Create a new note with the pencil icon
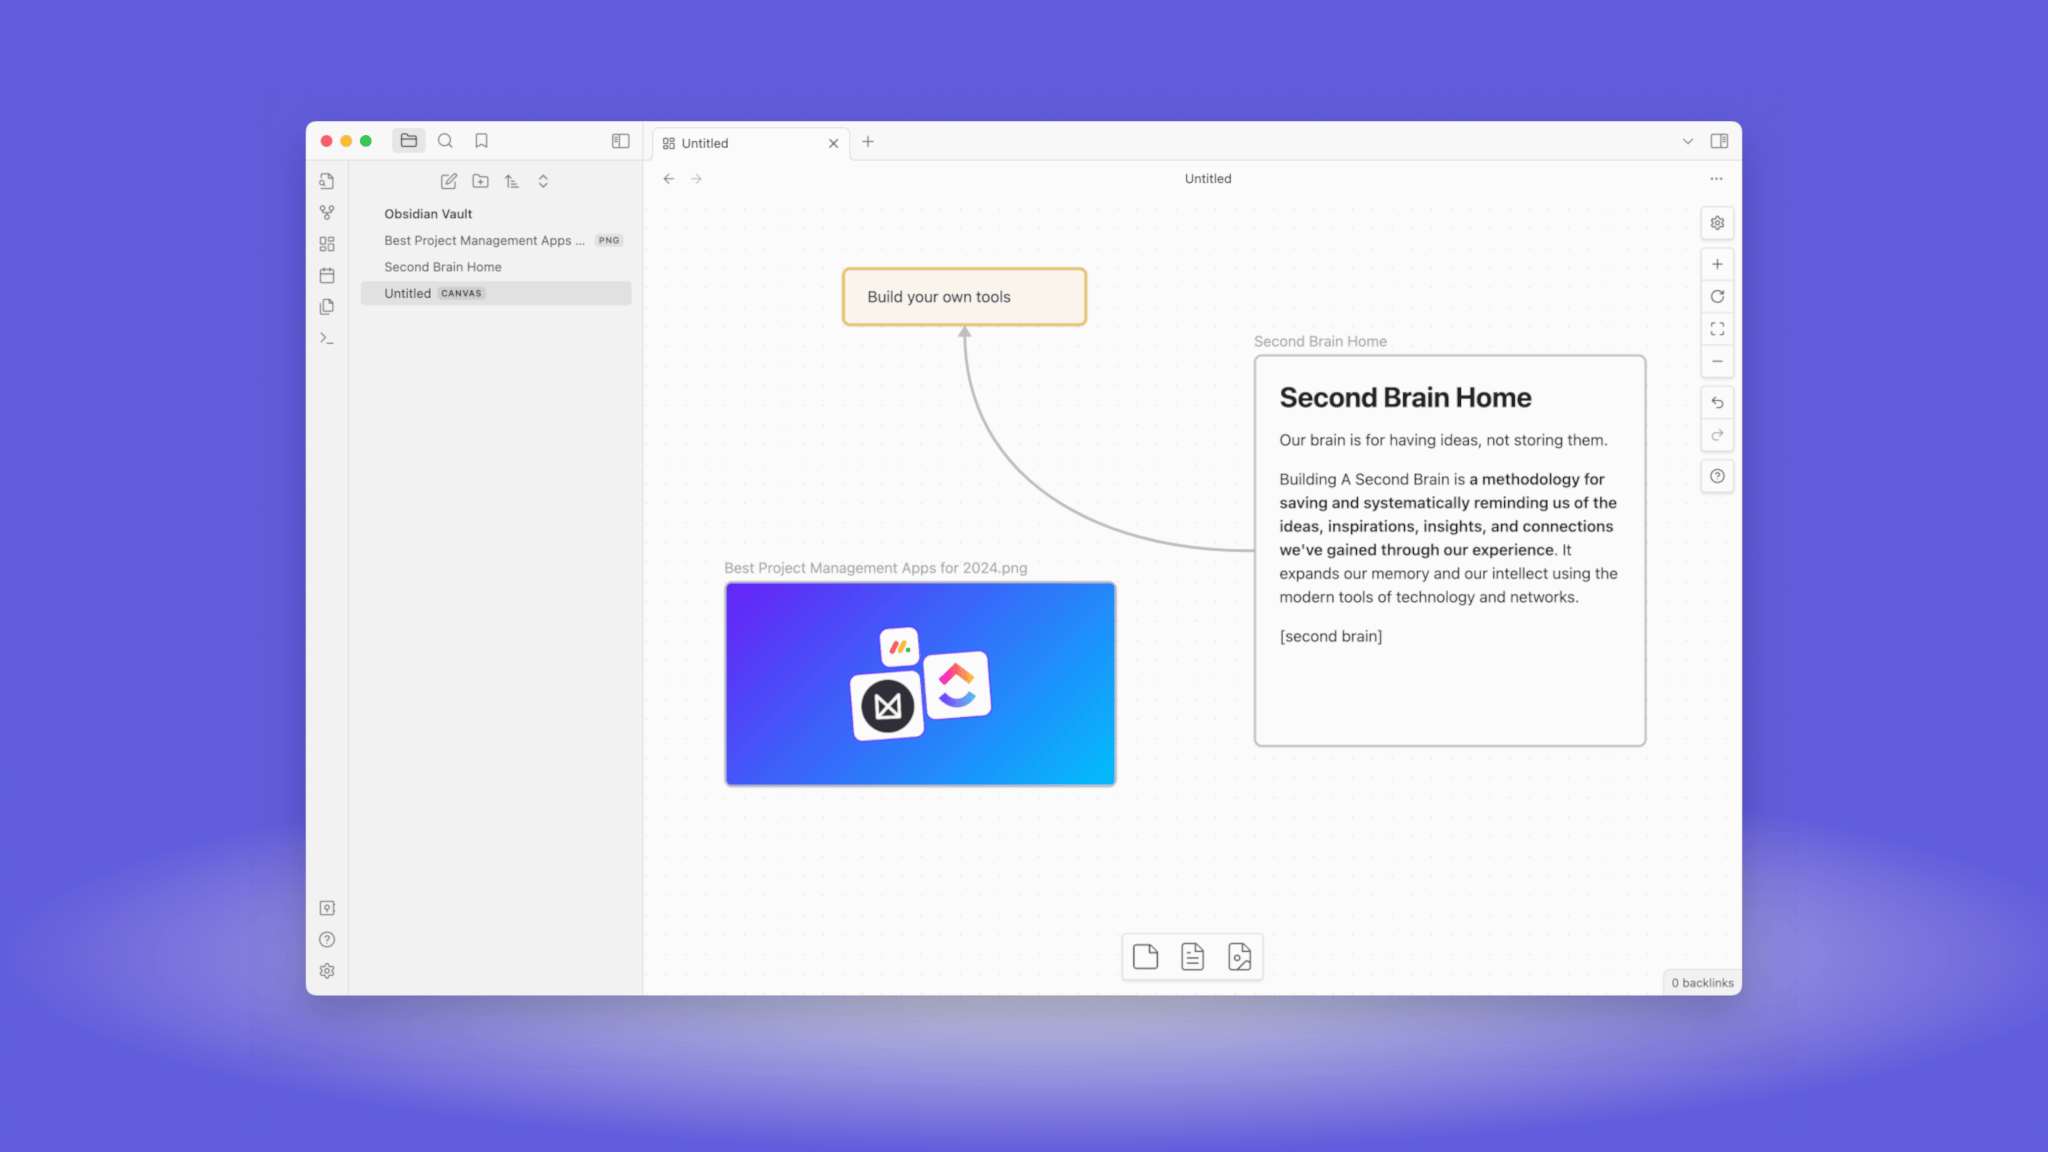 tap(448, 181)
